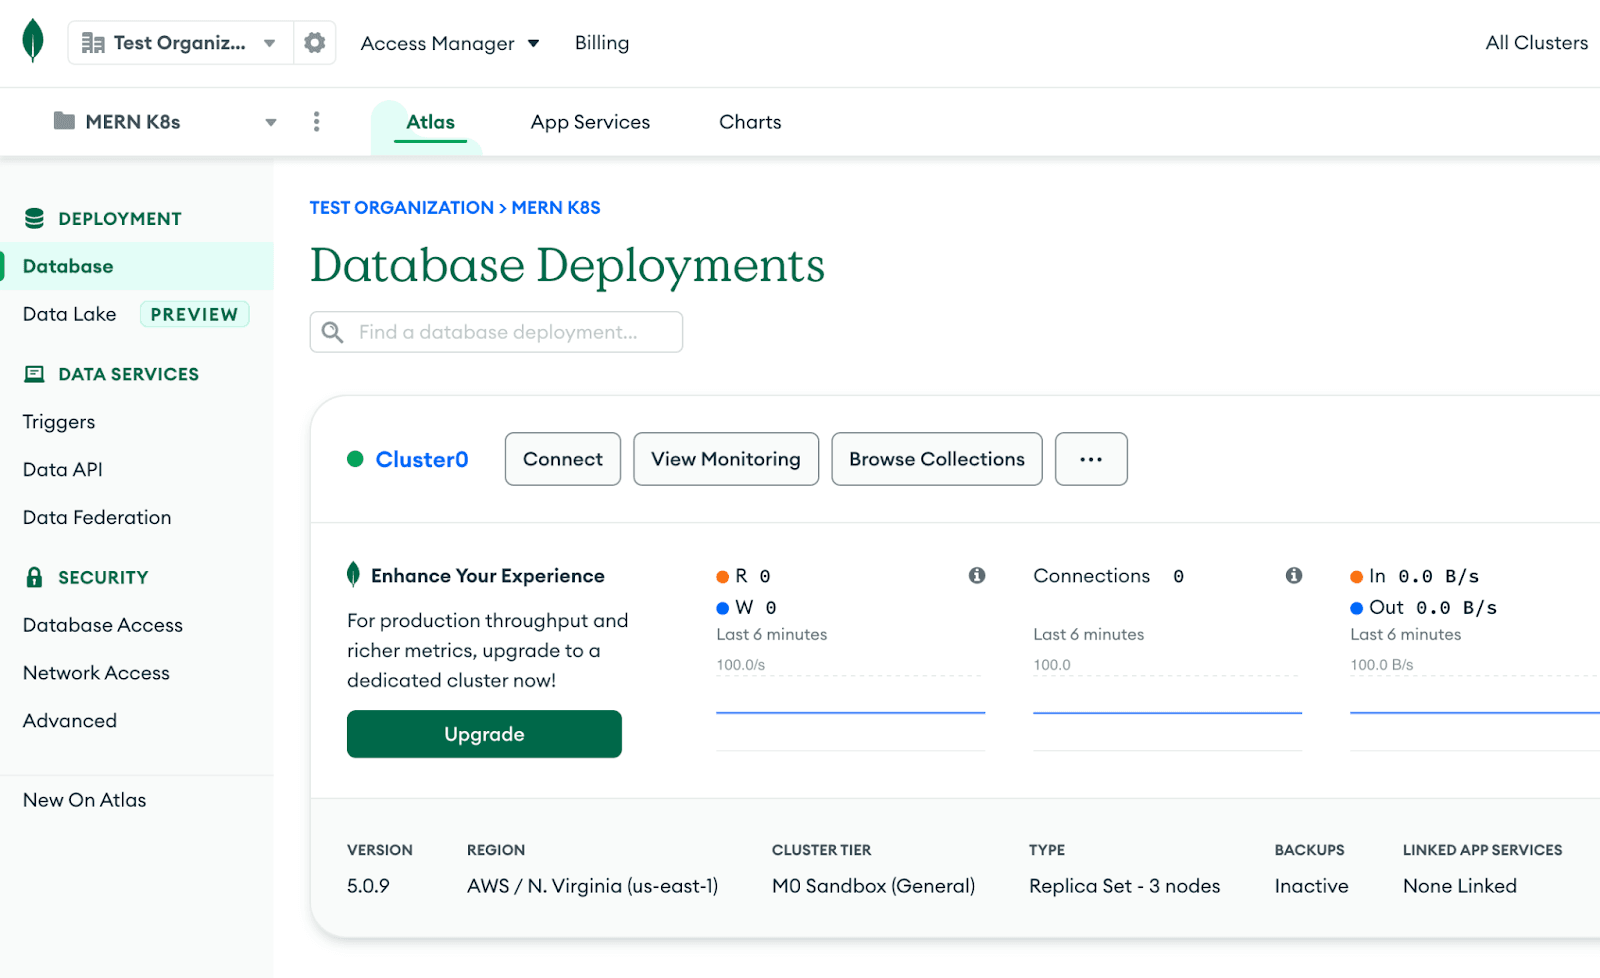Switch to the App Services tab

tap(590, 122)
